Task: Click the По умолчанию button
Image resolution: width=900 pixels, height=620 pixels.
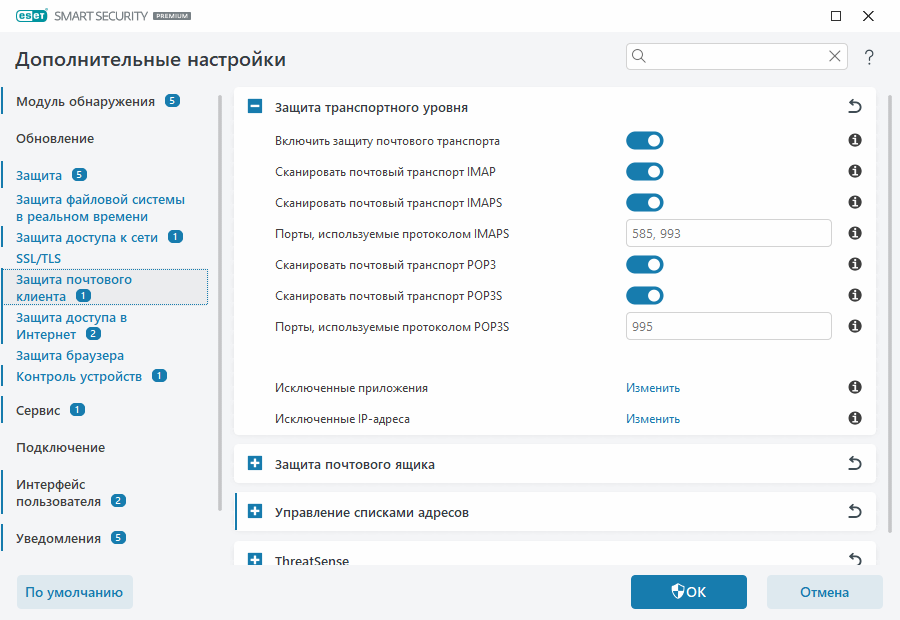Action: coord(74,592)
